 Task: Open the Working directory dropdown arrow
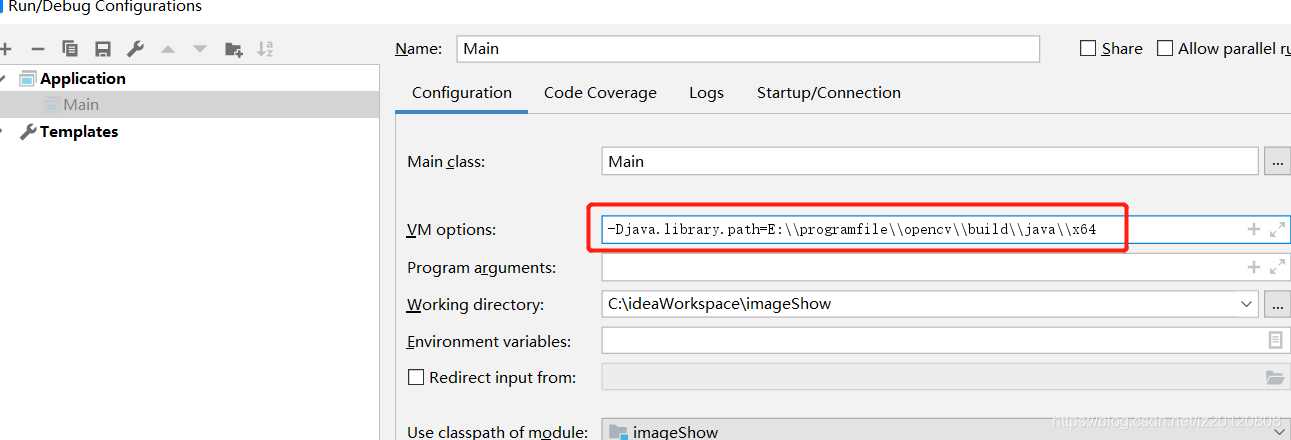click(x=1246, y=304)
